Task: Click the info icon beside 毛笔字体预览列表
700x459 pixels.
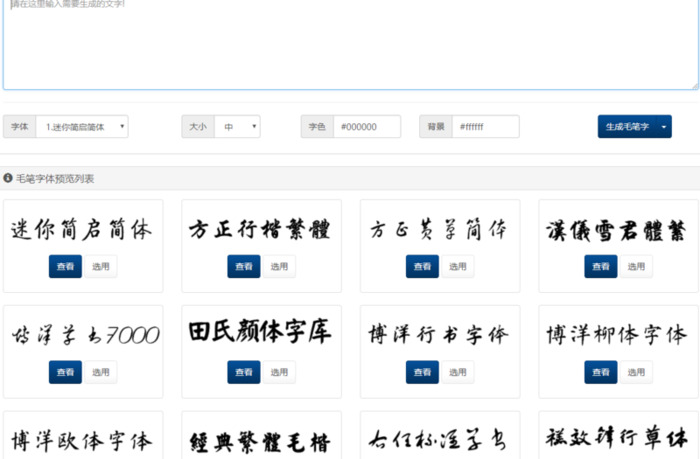Action: (x=8, y=178)
